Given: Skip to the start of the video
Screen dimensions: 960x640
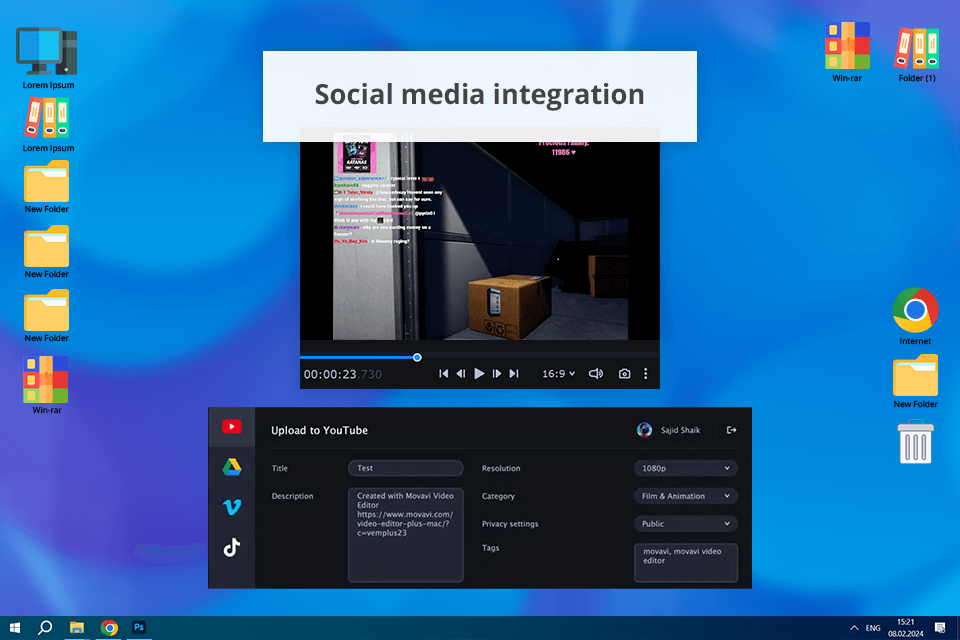Looking at the screenshot, I should (443, 374).
